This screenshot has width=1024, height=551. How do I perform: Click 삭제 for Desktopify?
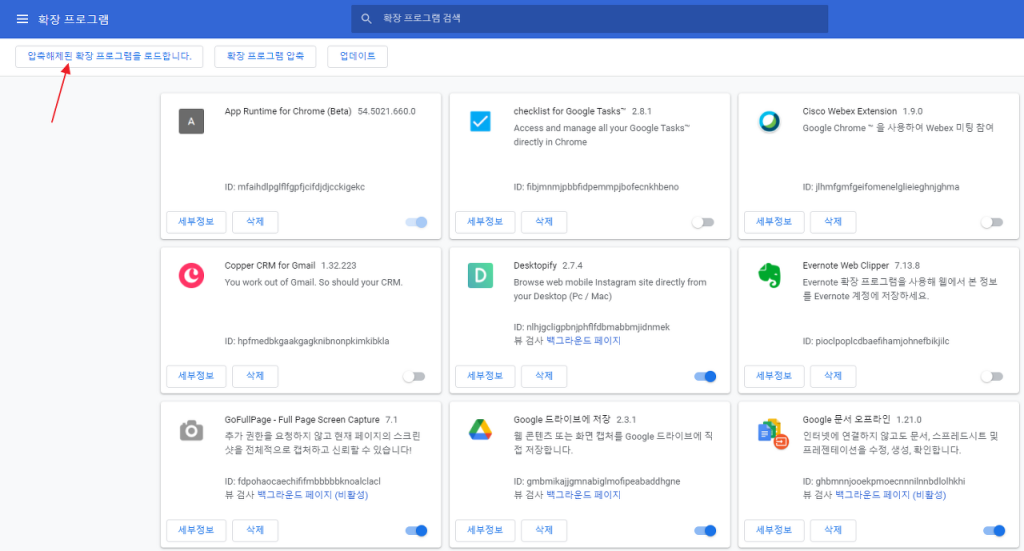544,376
